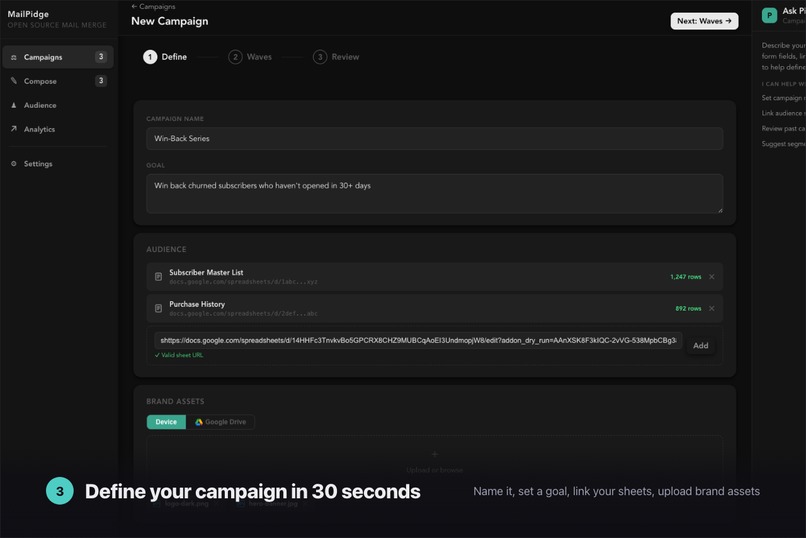Select the Device upload source toggle

(166, 422)
